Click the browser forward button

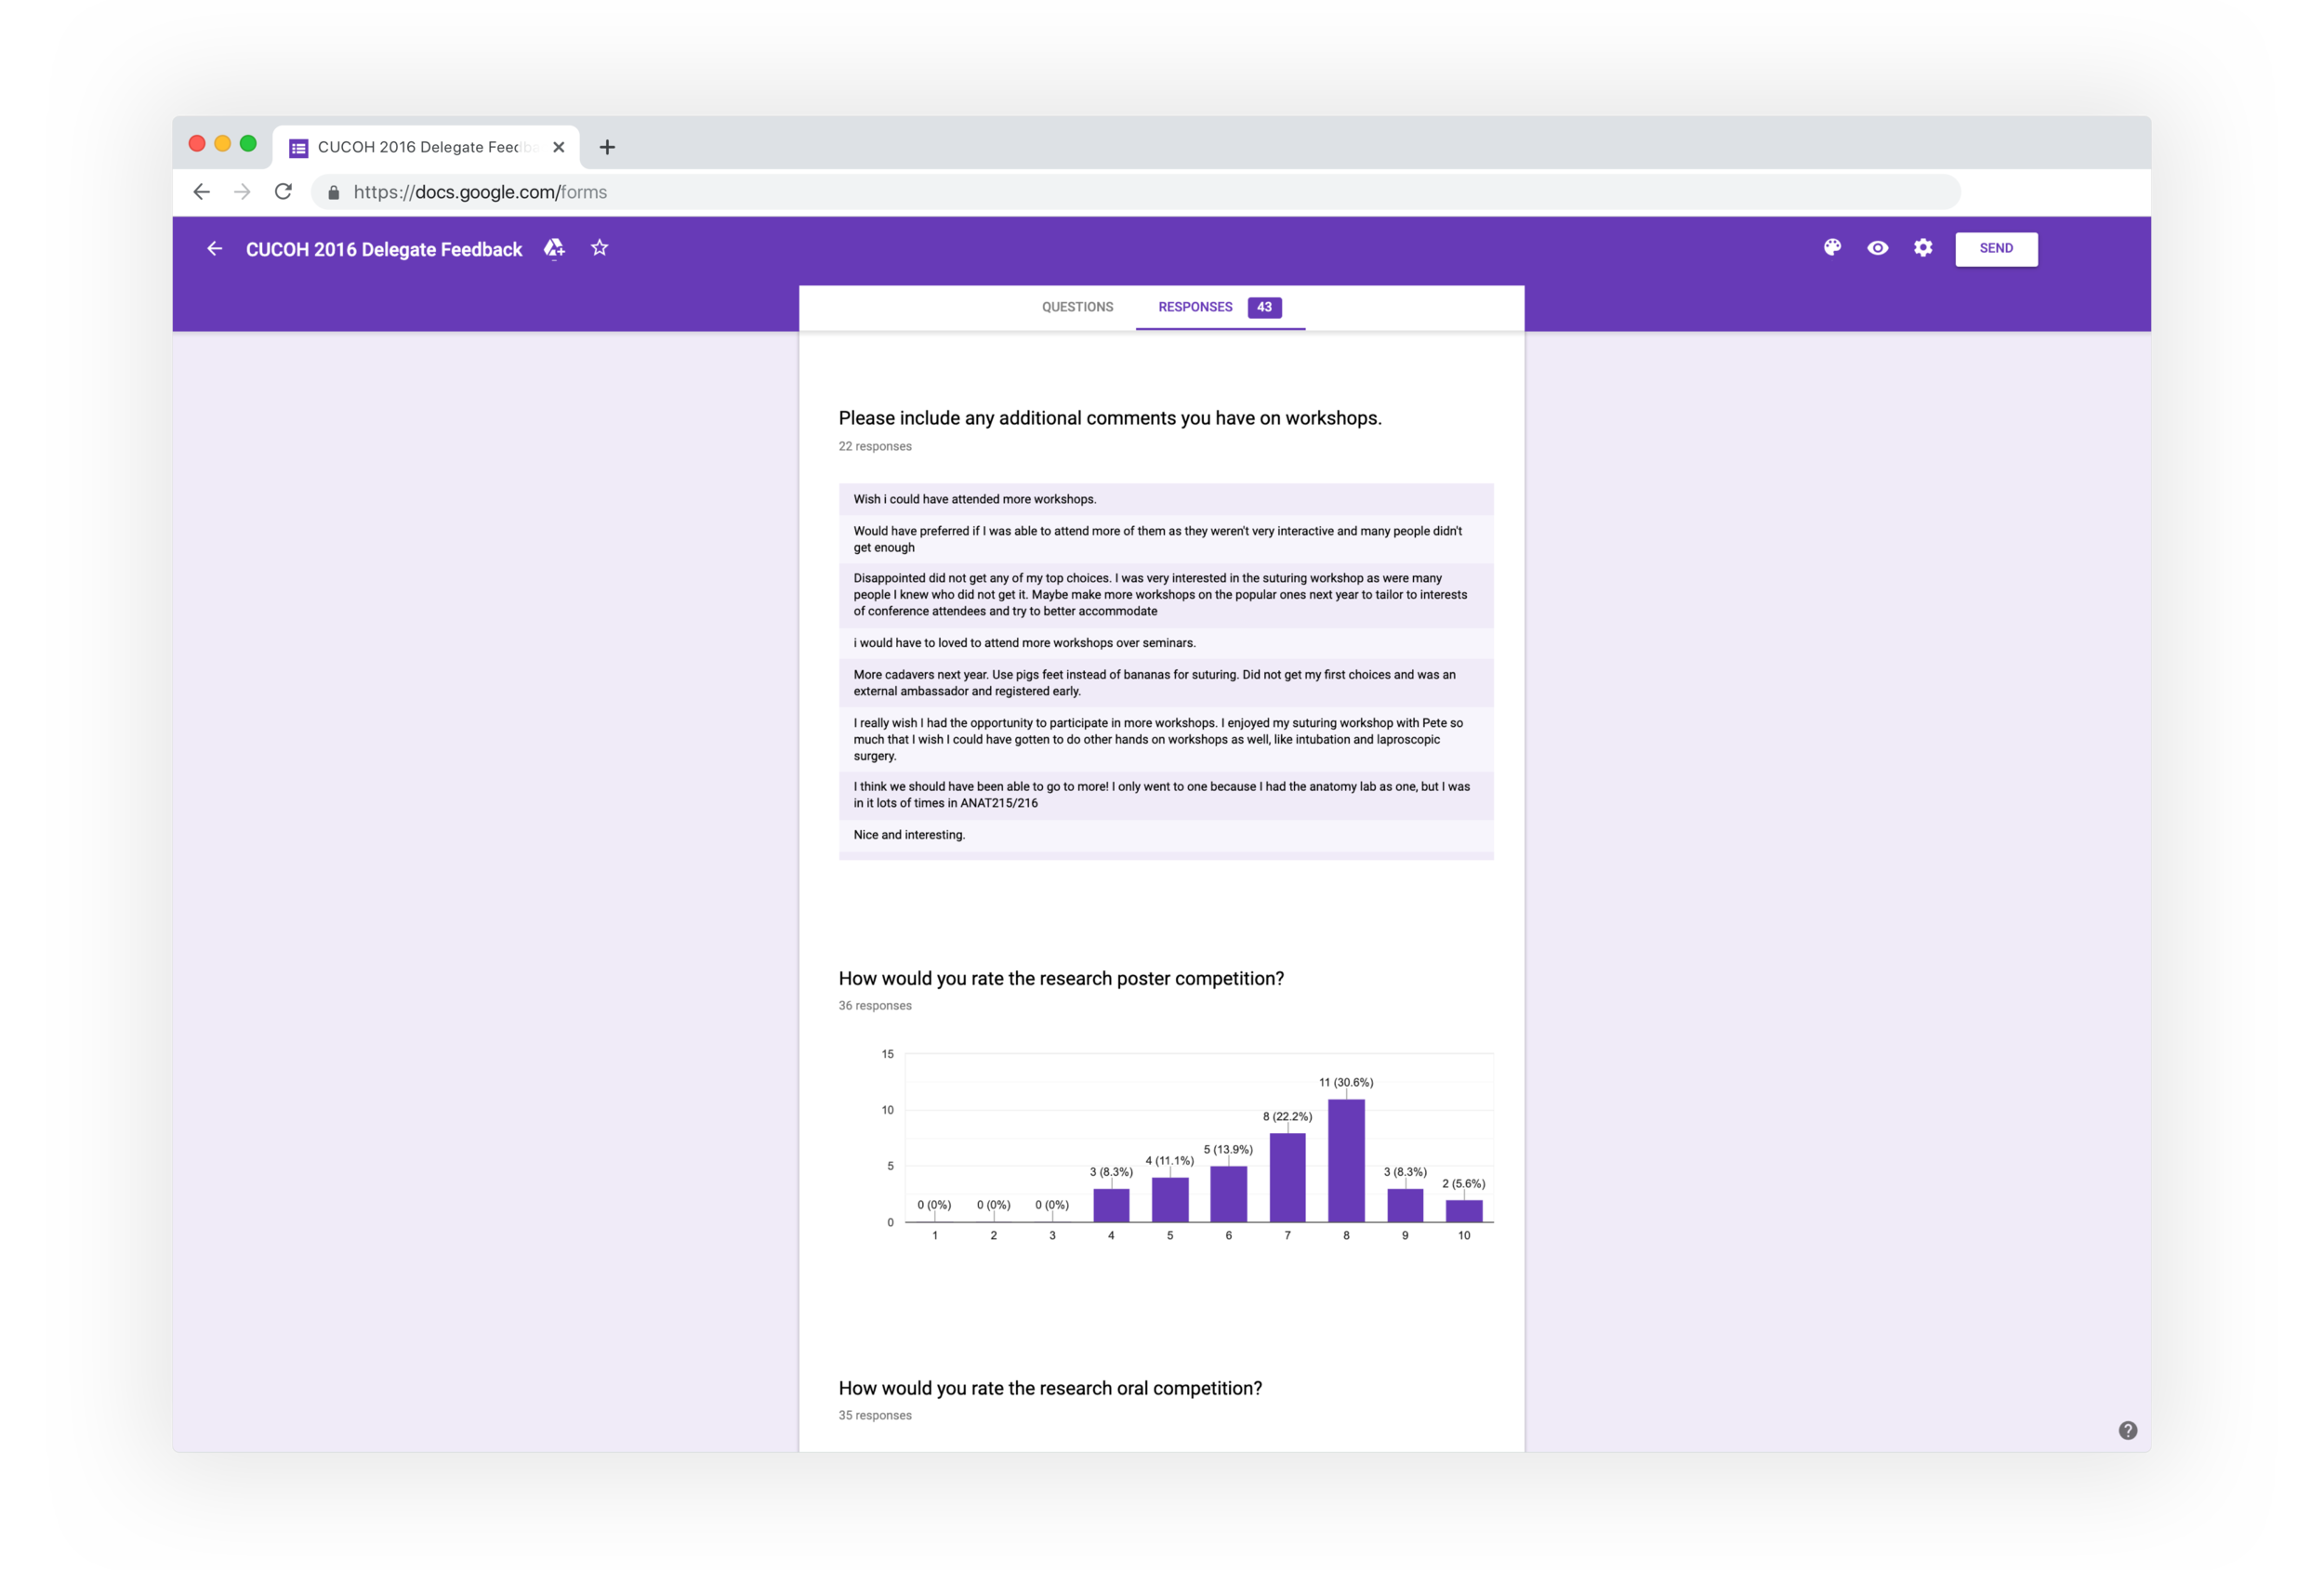(242, 191)
